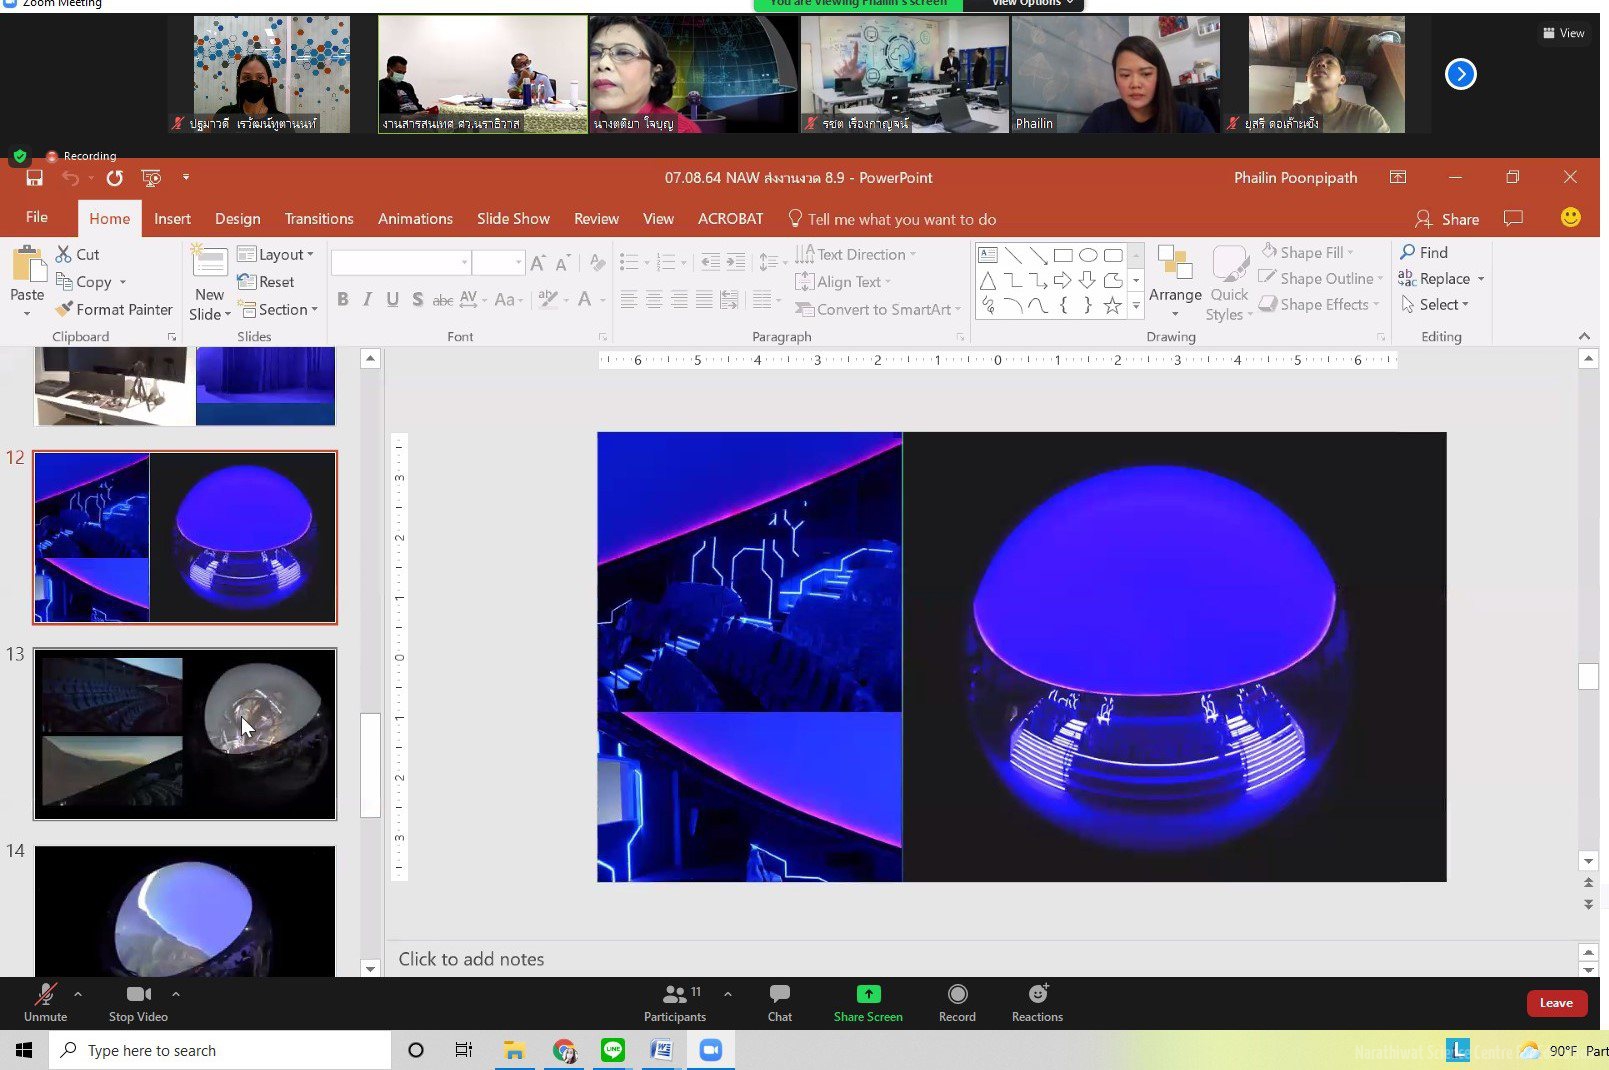
Task: Clear all formatting with the eraser icon
Action: [x=597, y=263]
